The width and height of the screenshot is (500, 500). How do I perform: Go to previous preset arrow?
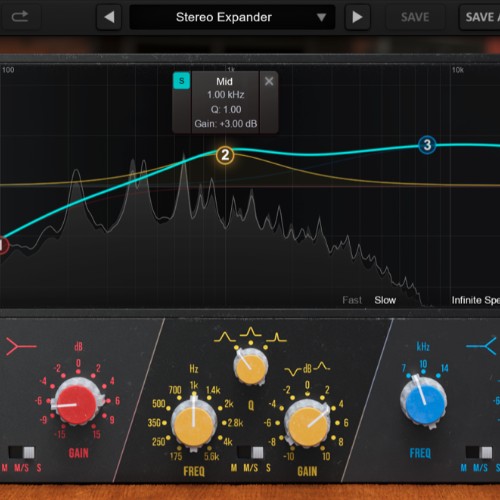point(109,17)
